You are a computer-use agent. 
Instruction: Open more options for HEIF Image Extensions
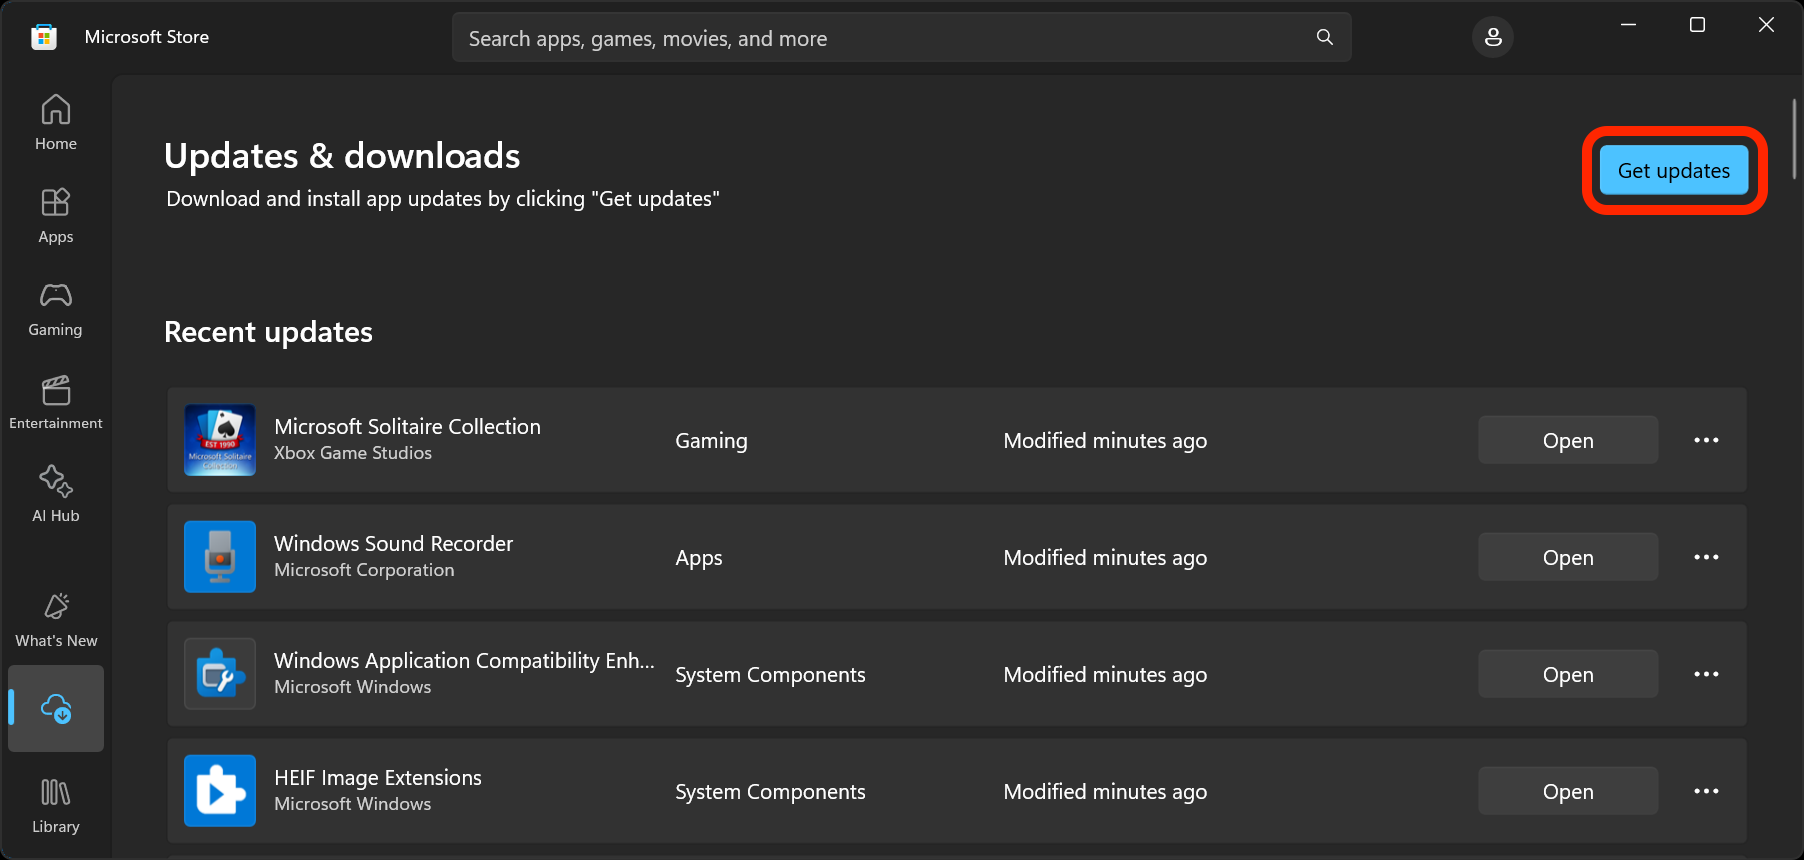[x=1706, y=791]
